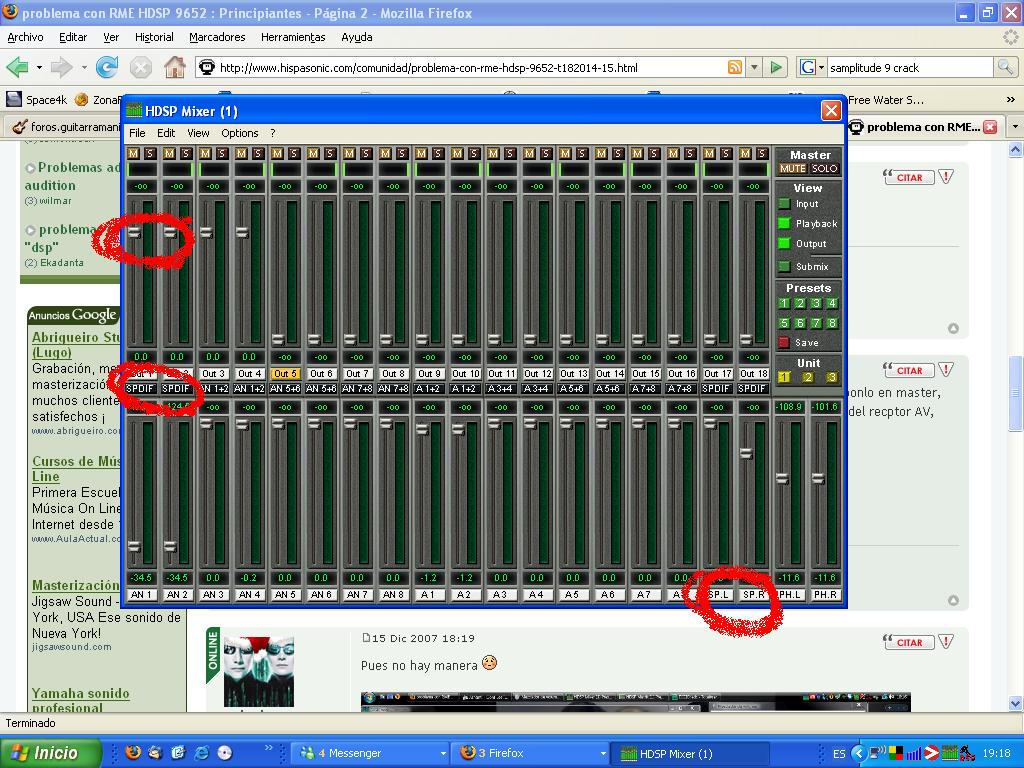The image size is (1024, 768).
Task: Open the Marcadores menu in Firefox
Action: (217, 37)
